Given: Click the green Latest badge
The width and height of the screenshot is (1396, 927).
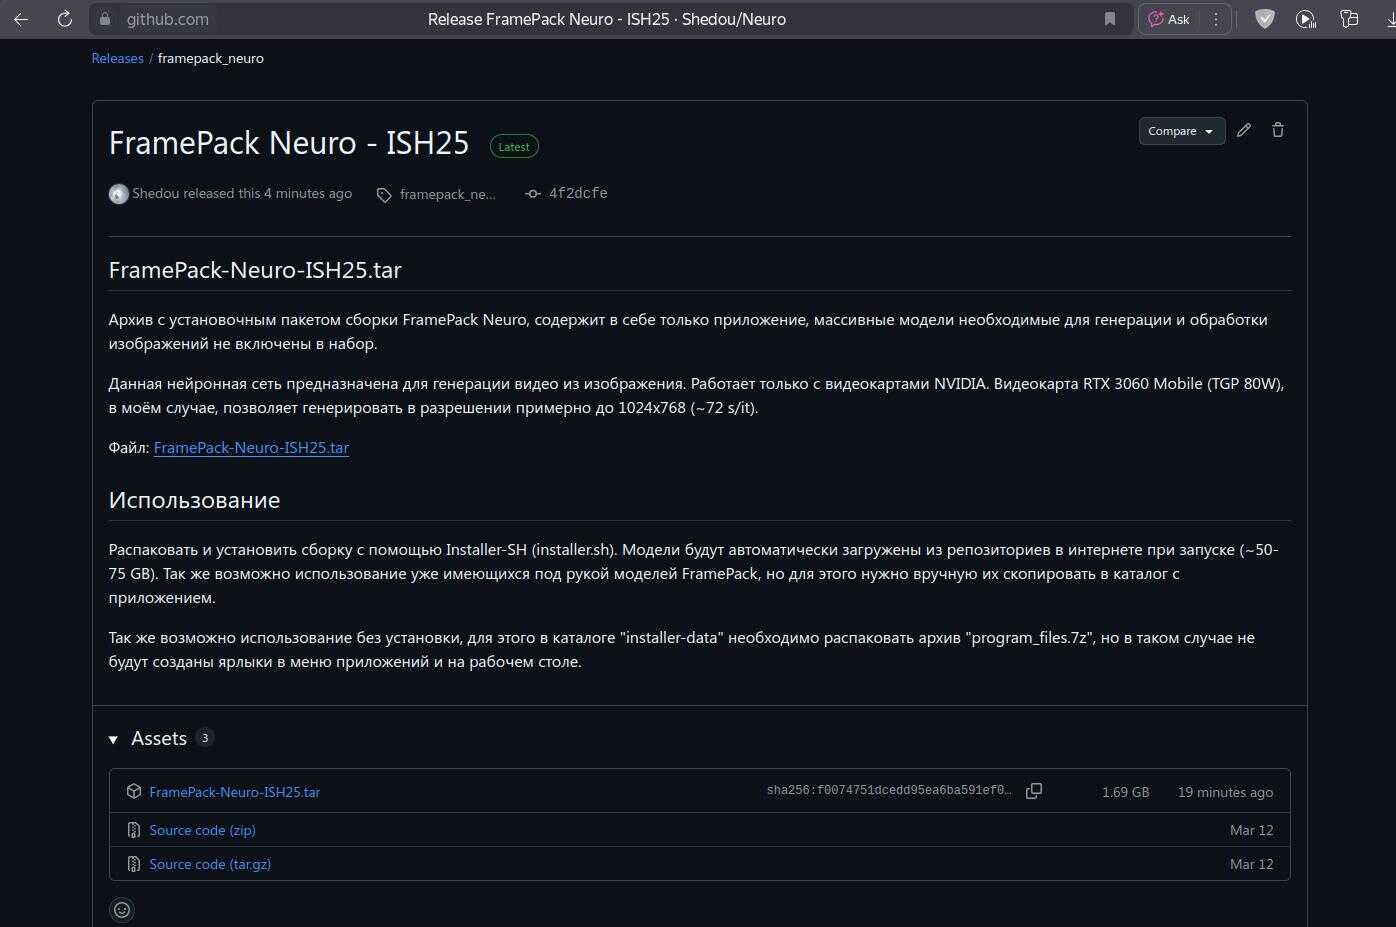Looking at the screenshot, I should point(514,147).
